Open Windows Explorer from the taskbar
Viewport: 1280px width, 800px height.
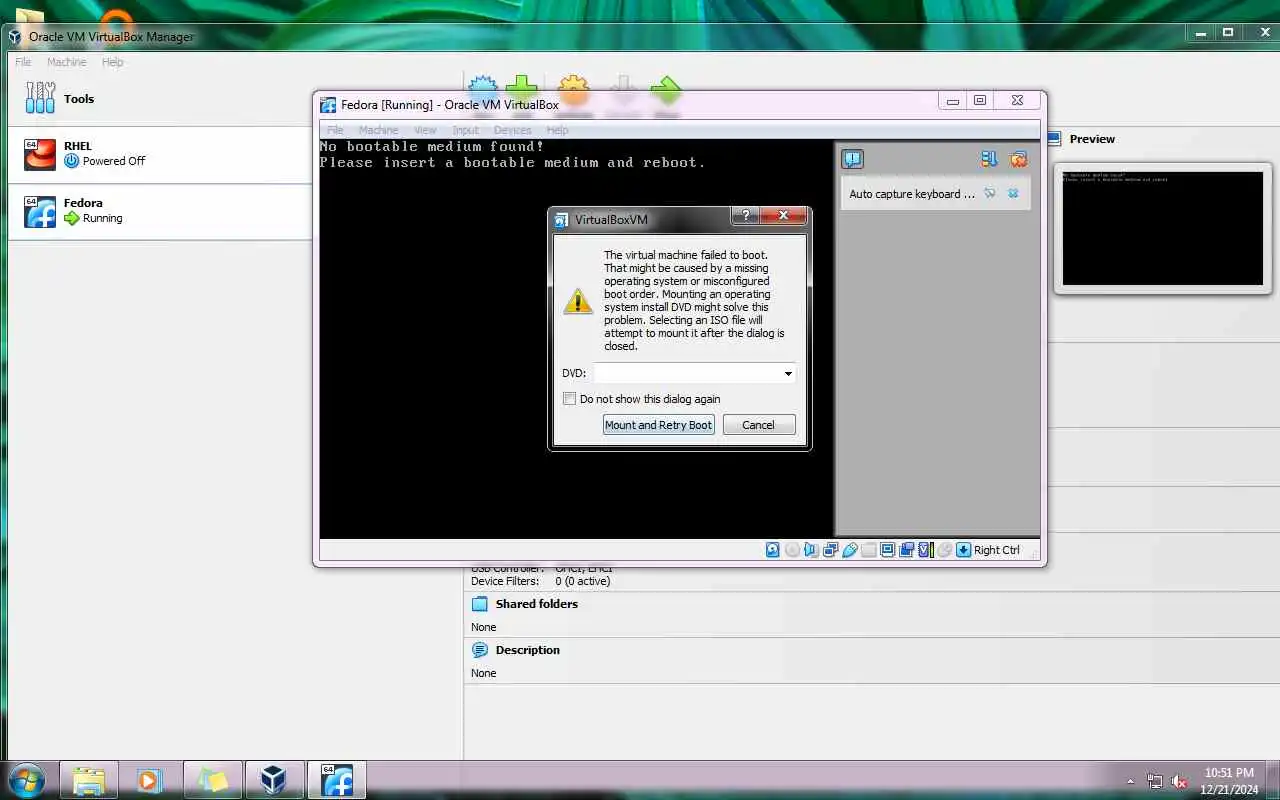point(89,780)
